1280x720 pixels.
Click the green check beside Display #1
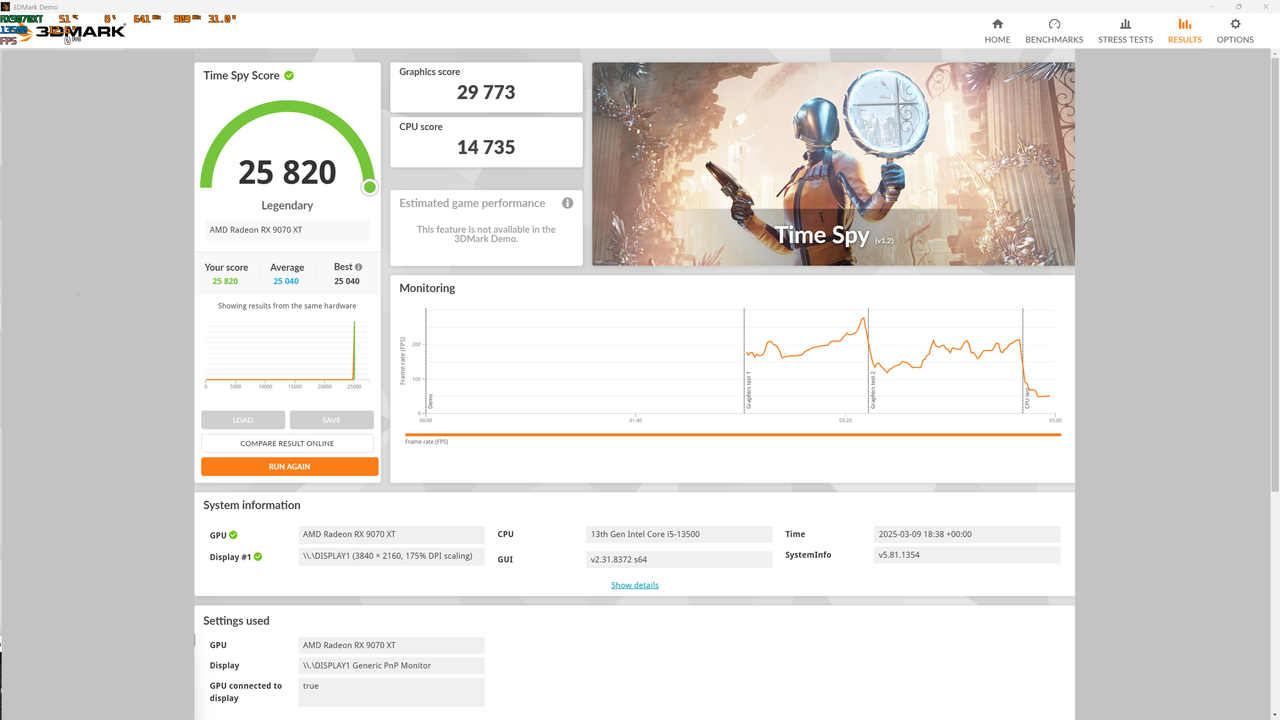pos(257,557)
